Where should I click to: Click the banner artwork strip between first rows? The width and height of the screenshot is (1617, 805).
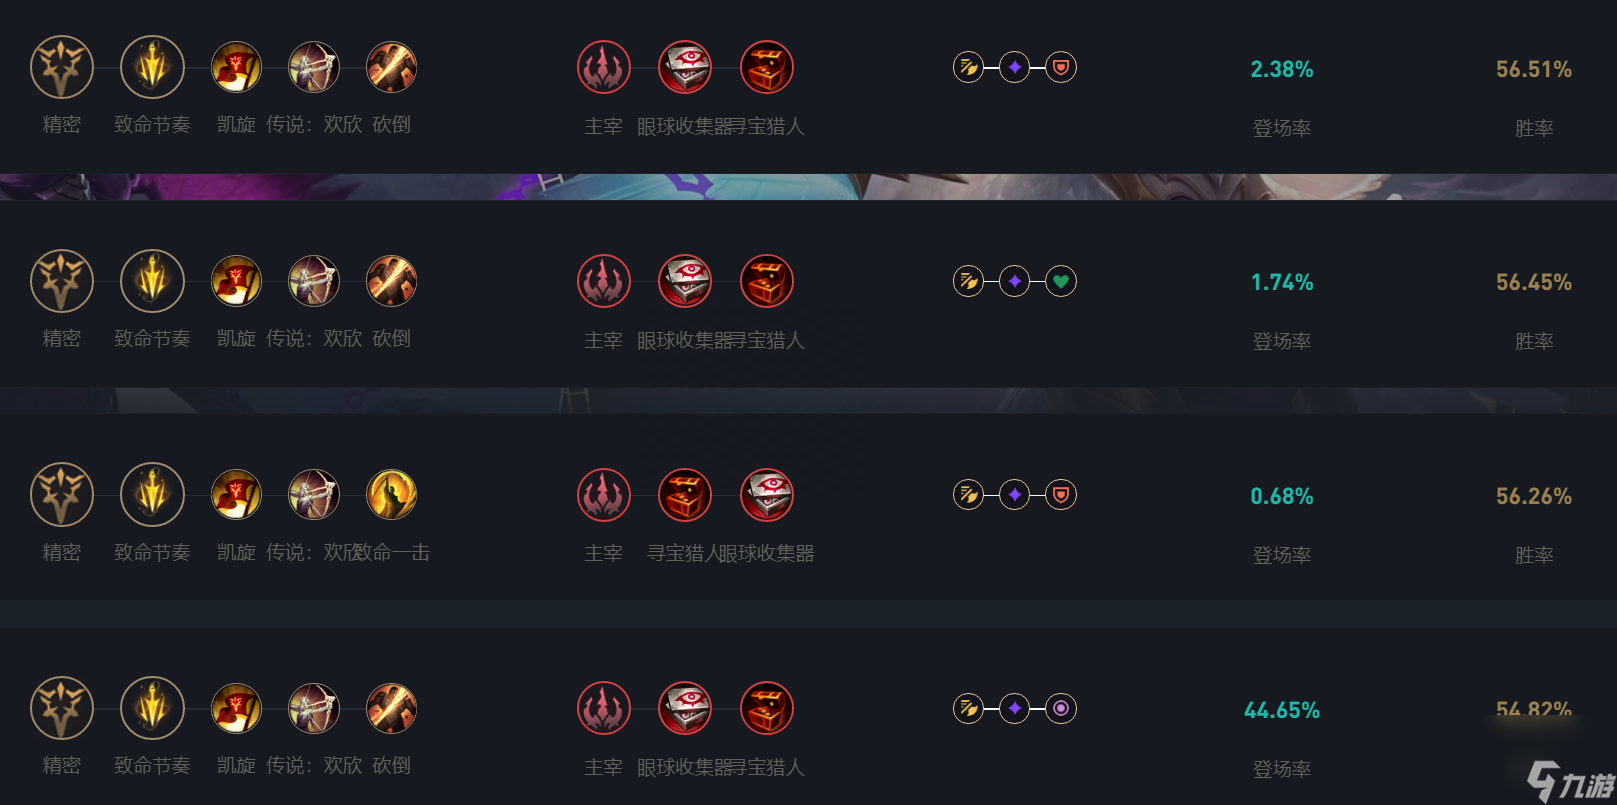808,187
